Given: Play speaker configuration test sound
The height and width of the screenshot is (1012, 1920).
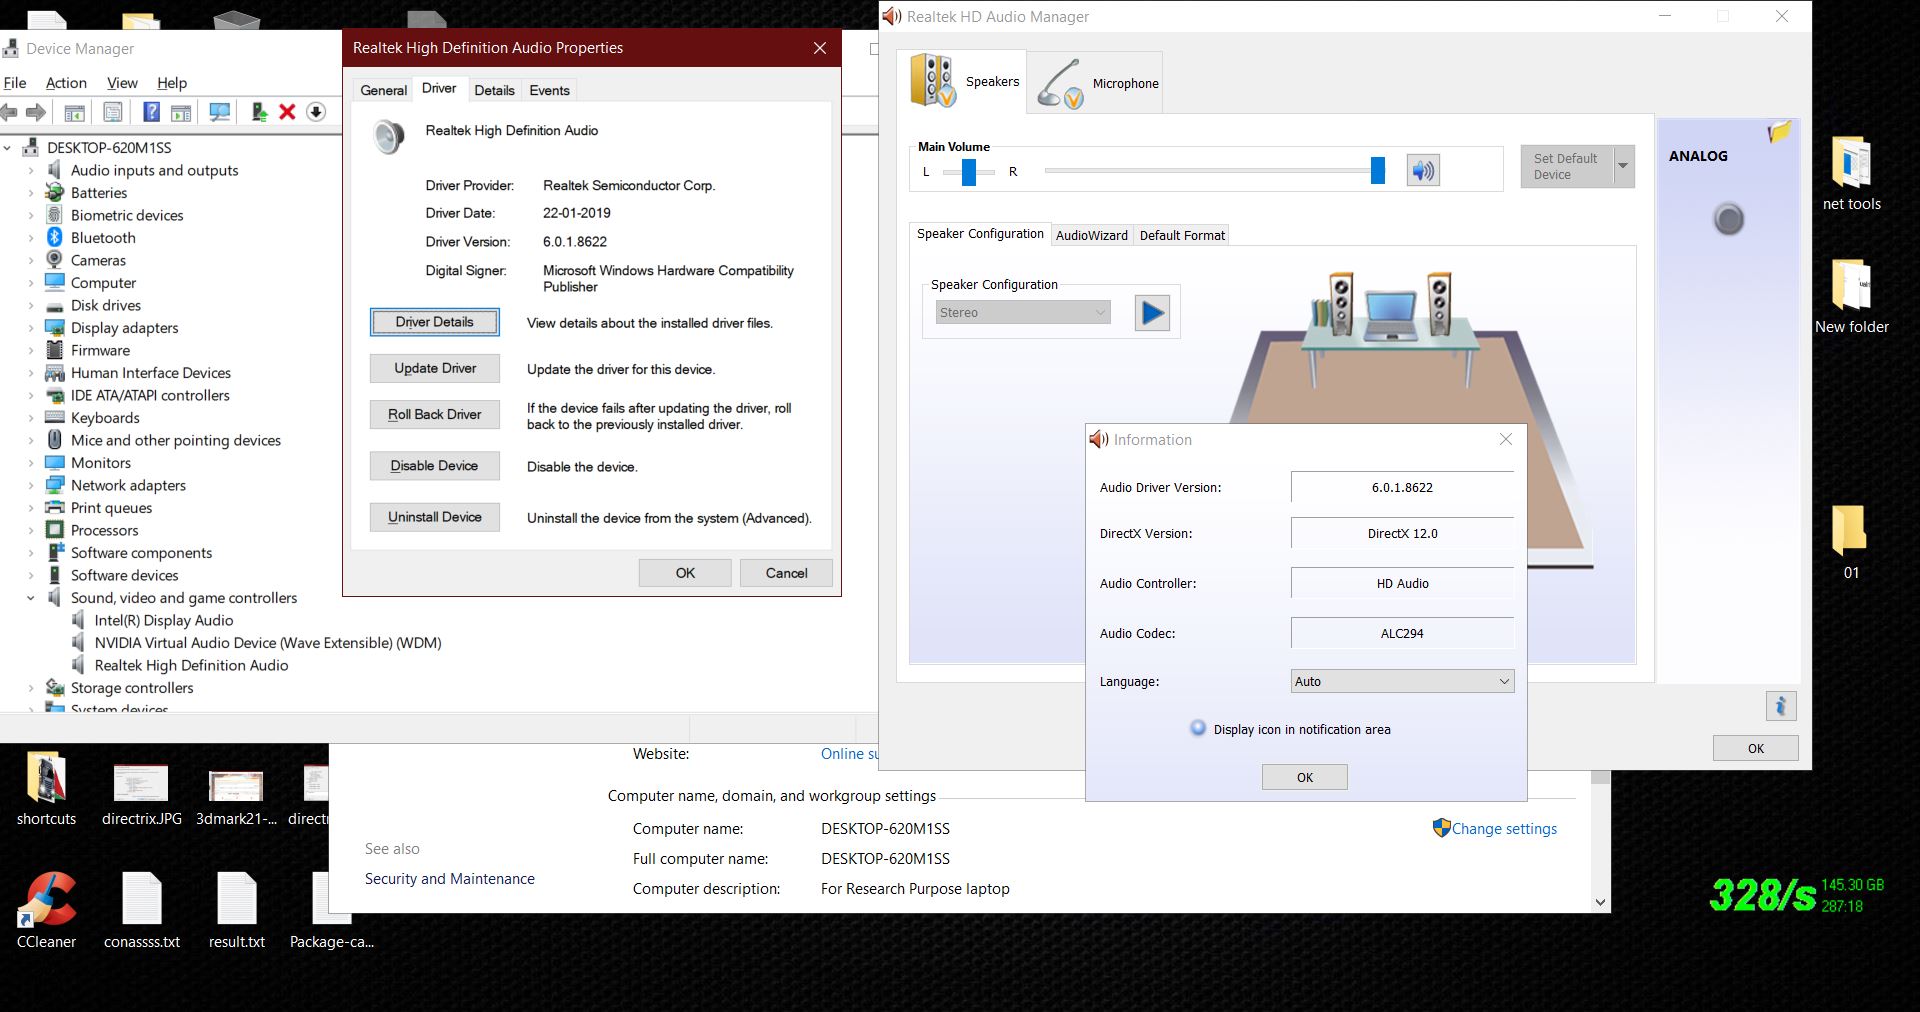Looking at the screenshot, I should click(x=1152, y=313).
